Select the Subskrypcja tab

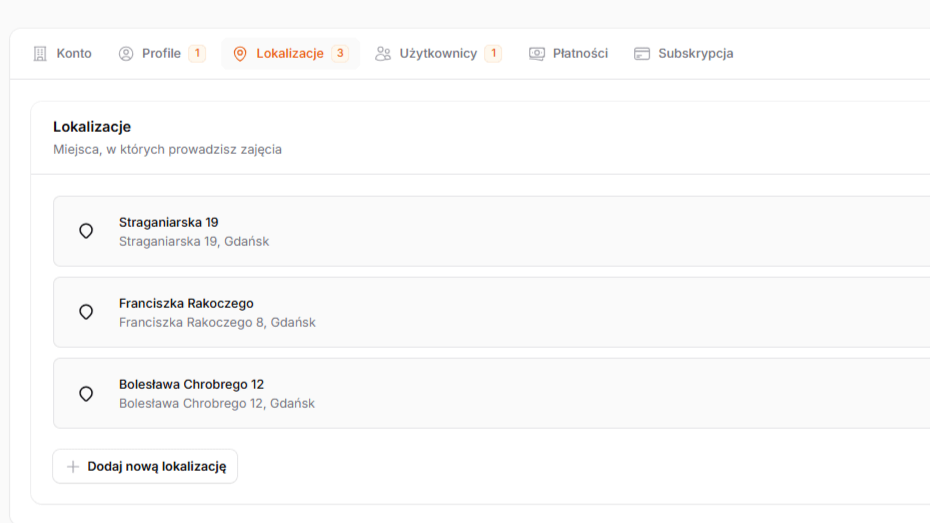(x=695, y=54)
